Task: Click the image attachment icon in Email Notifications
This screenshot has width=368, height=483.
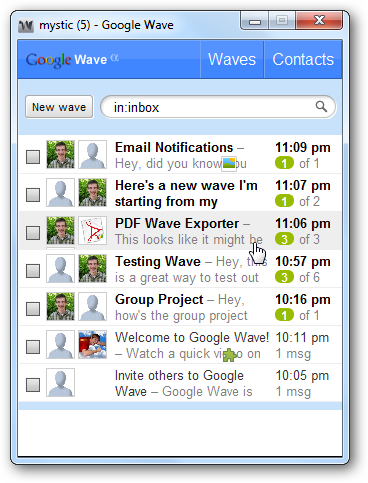Action: pos(229,164)
